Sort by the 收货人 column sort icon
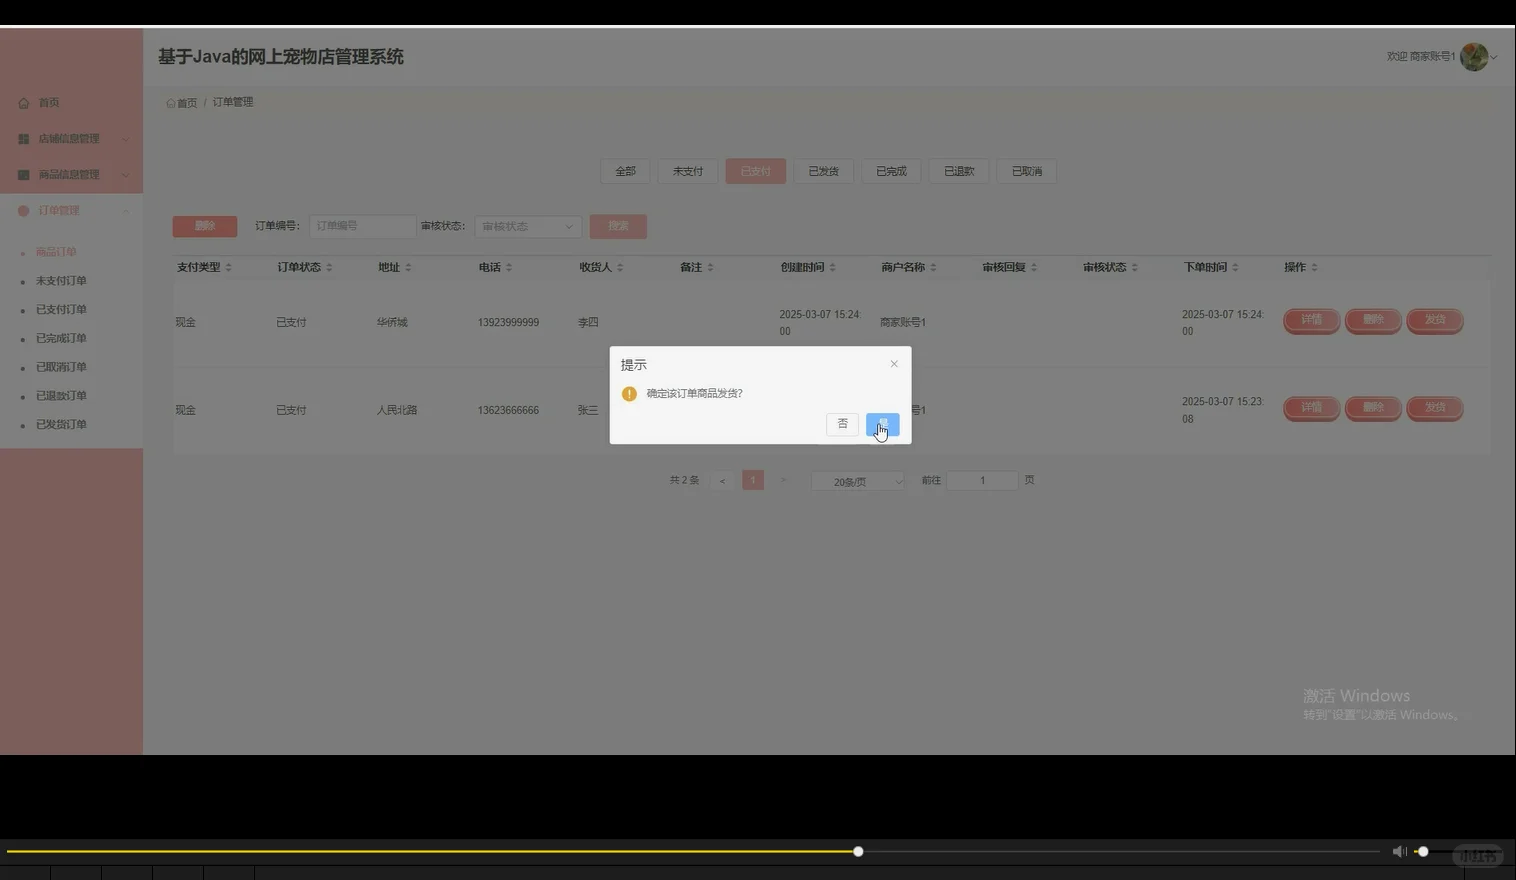This screenshot has width=1516, height=880. [620, 267]
